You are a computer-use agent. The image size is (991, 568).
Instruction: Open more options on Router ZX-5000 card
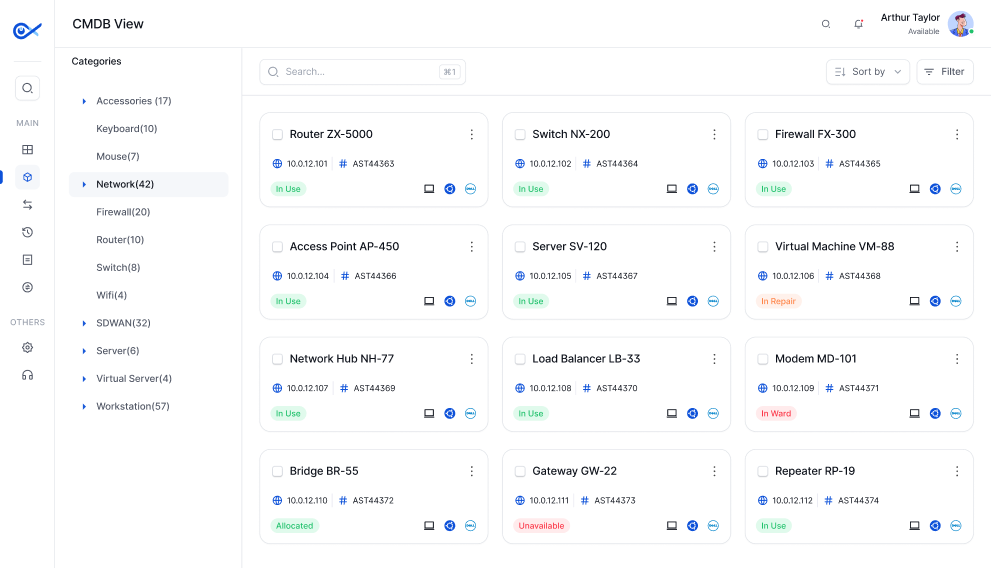click(471, 135)
